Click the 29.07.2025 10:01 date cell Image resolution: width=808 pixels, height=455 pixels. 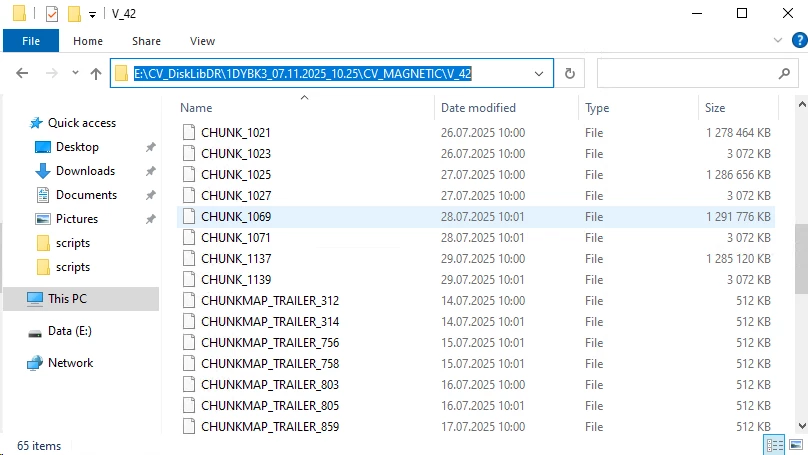(x=483, y=280)
